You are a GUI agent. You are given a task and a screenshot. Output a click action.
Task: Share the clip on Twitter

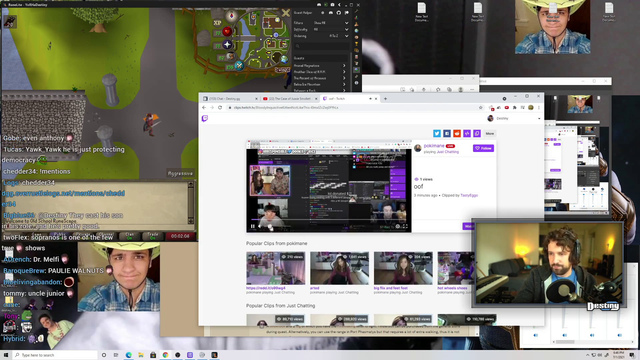(x=437, y=133)
